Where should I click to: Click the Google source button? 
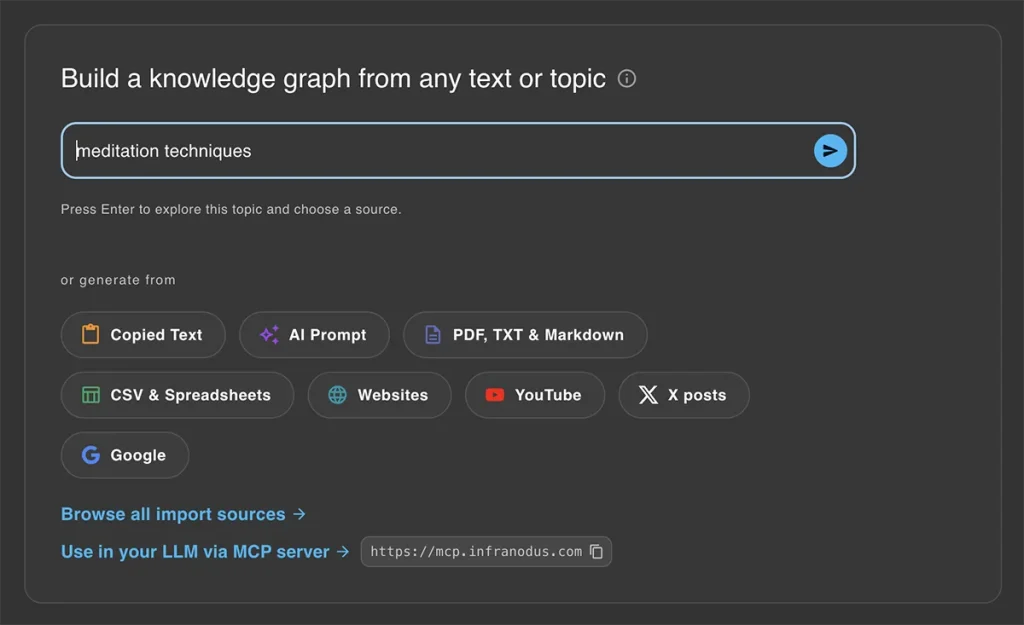coord(125,455)
